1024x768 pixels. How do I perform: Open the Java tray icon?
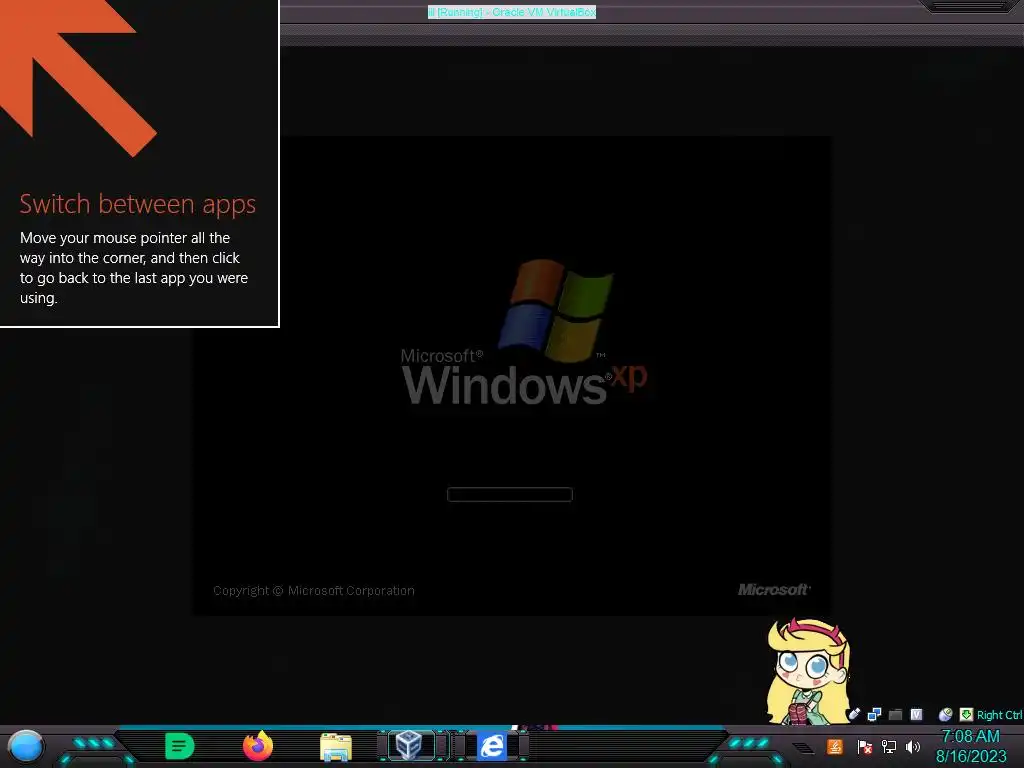[835, 746]
